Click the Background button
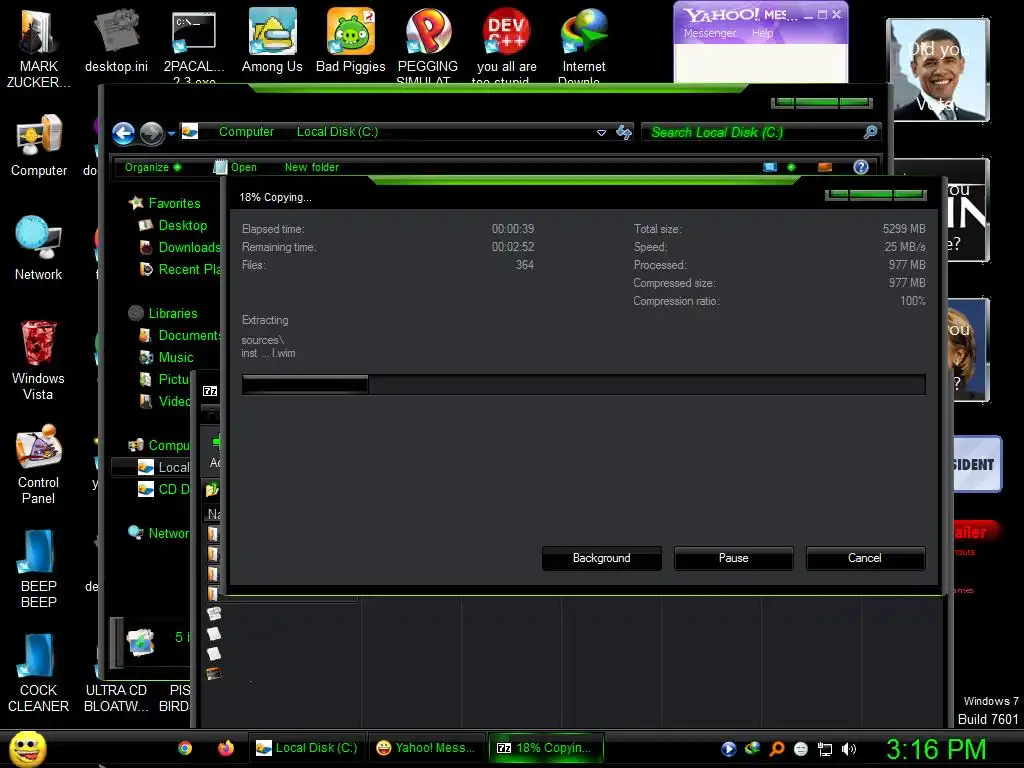Image resolution: width=1024 pixels, height=768 pixels. (601, 558)
